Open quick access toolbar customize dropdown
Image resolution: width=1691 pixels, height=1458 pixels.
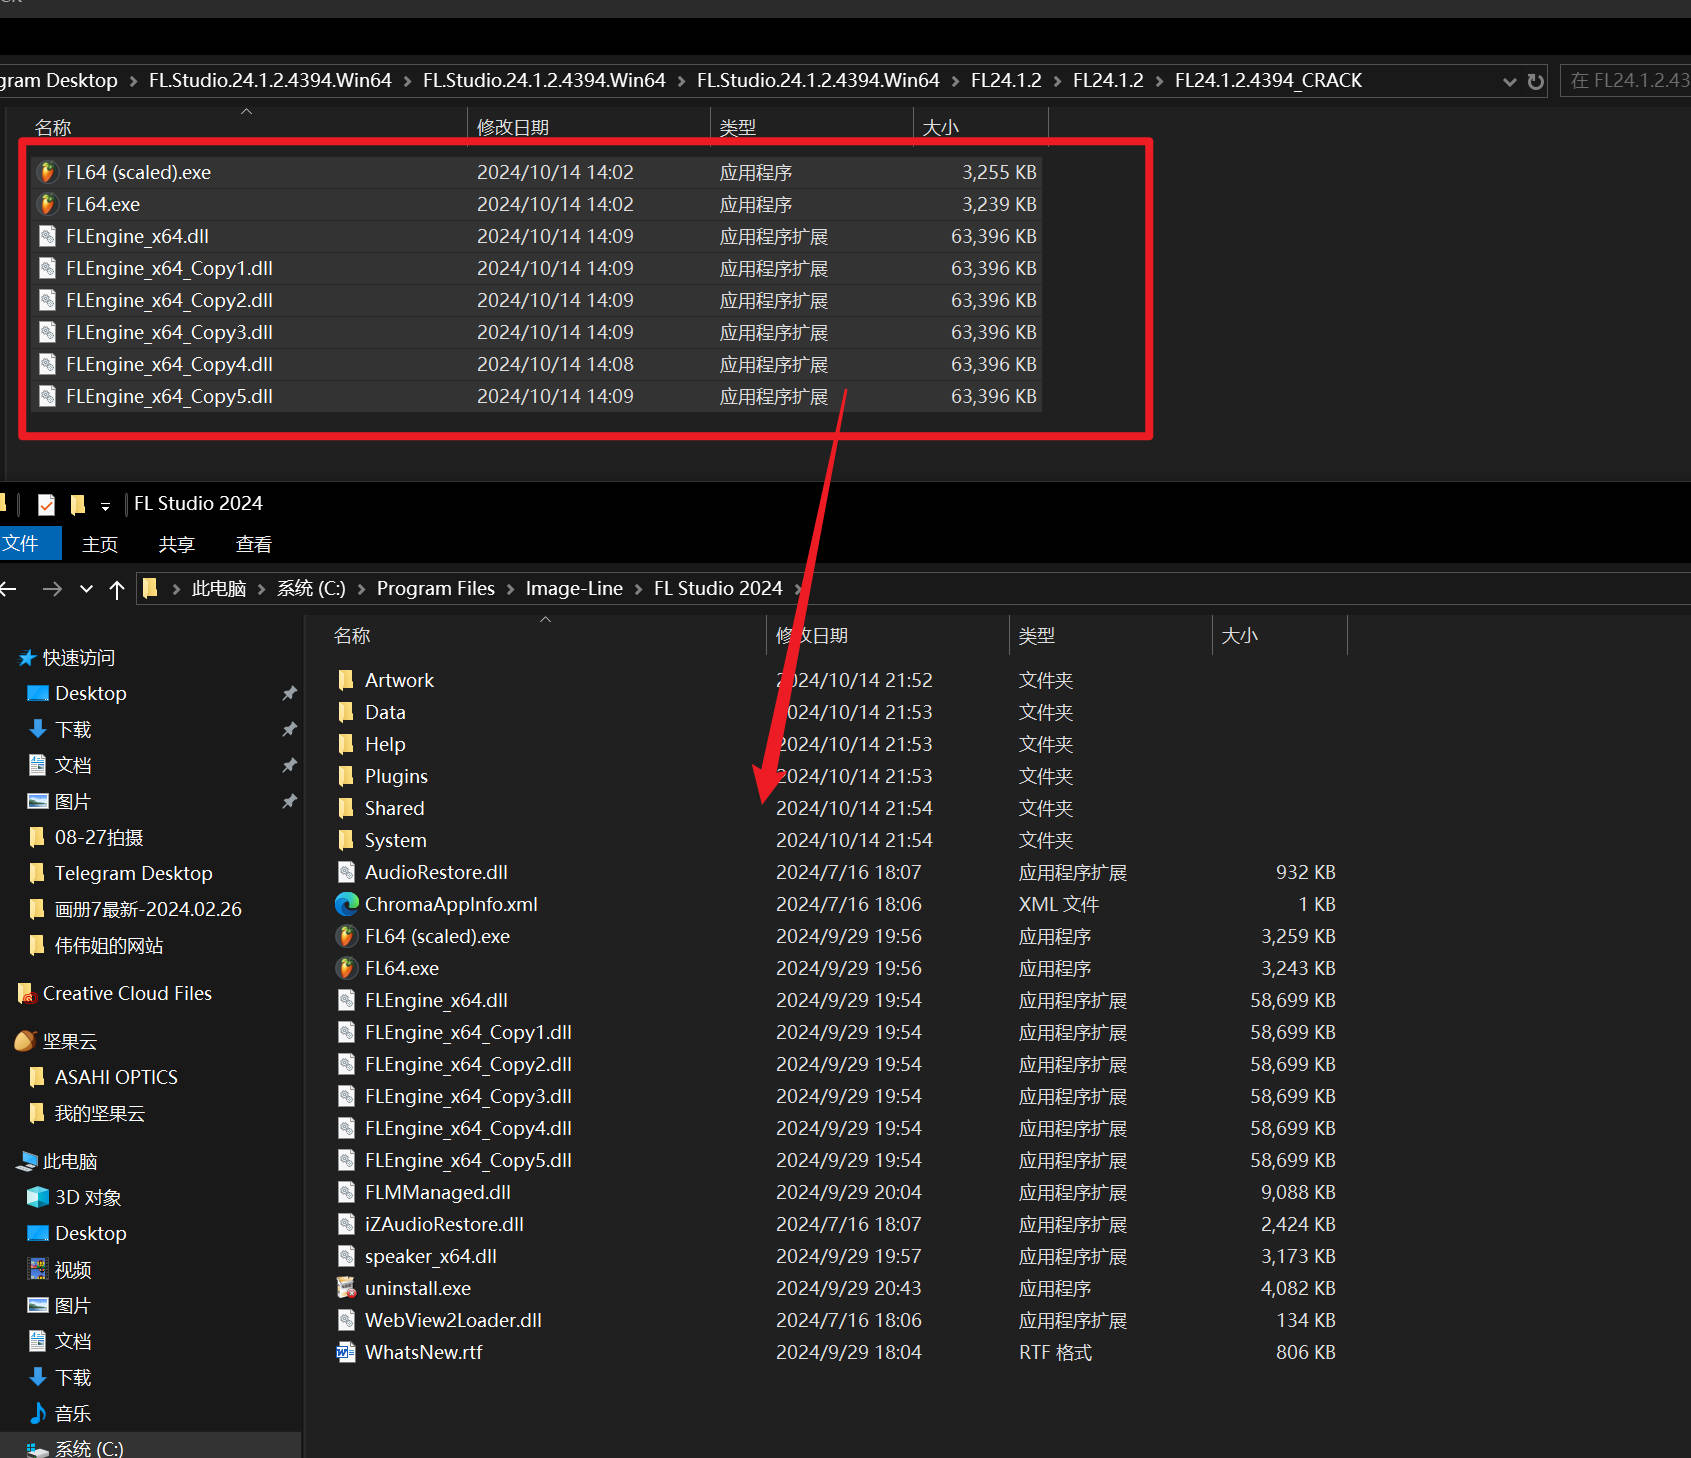click(x=105, y=505)
